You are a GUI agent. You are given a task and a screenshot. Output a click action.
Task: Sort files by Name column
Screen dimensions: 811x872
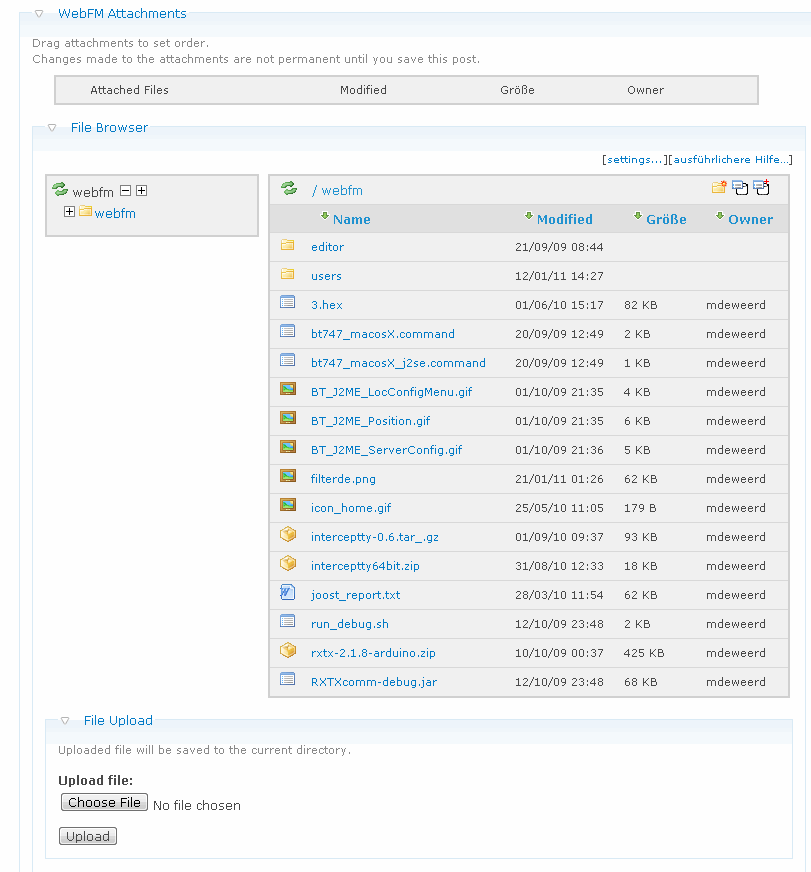(x=351, y=219)
